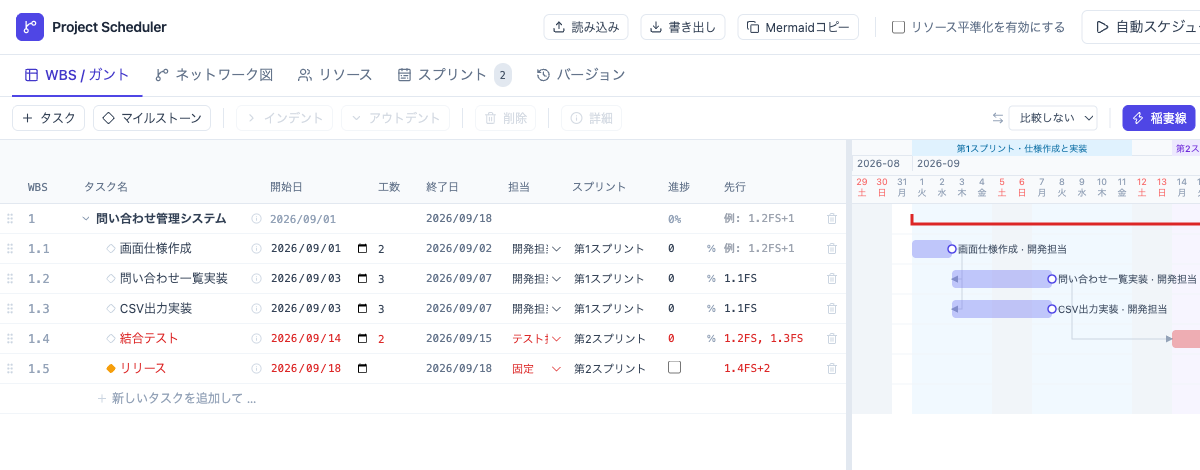The height and width of the screenshot is (470, 1200).
Task: Grab drag handle of row 1.5
Action: pos(10,369)
